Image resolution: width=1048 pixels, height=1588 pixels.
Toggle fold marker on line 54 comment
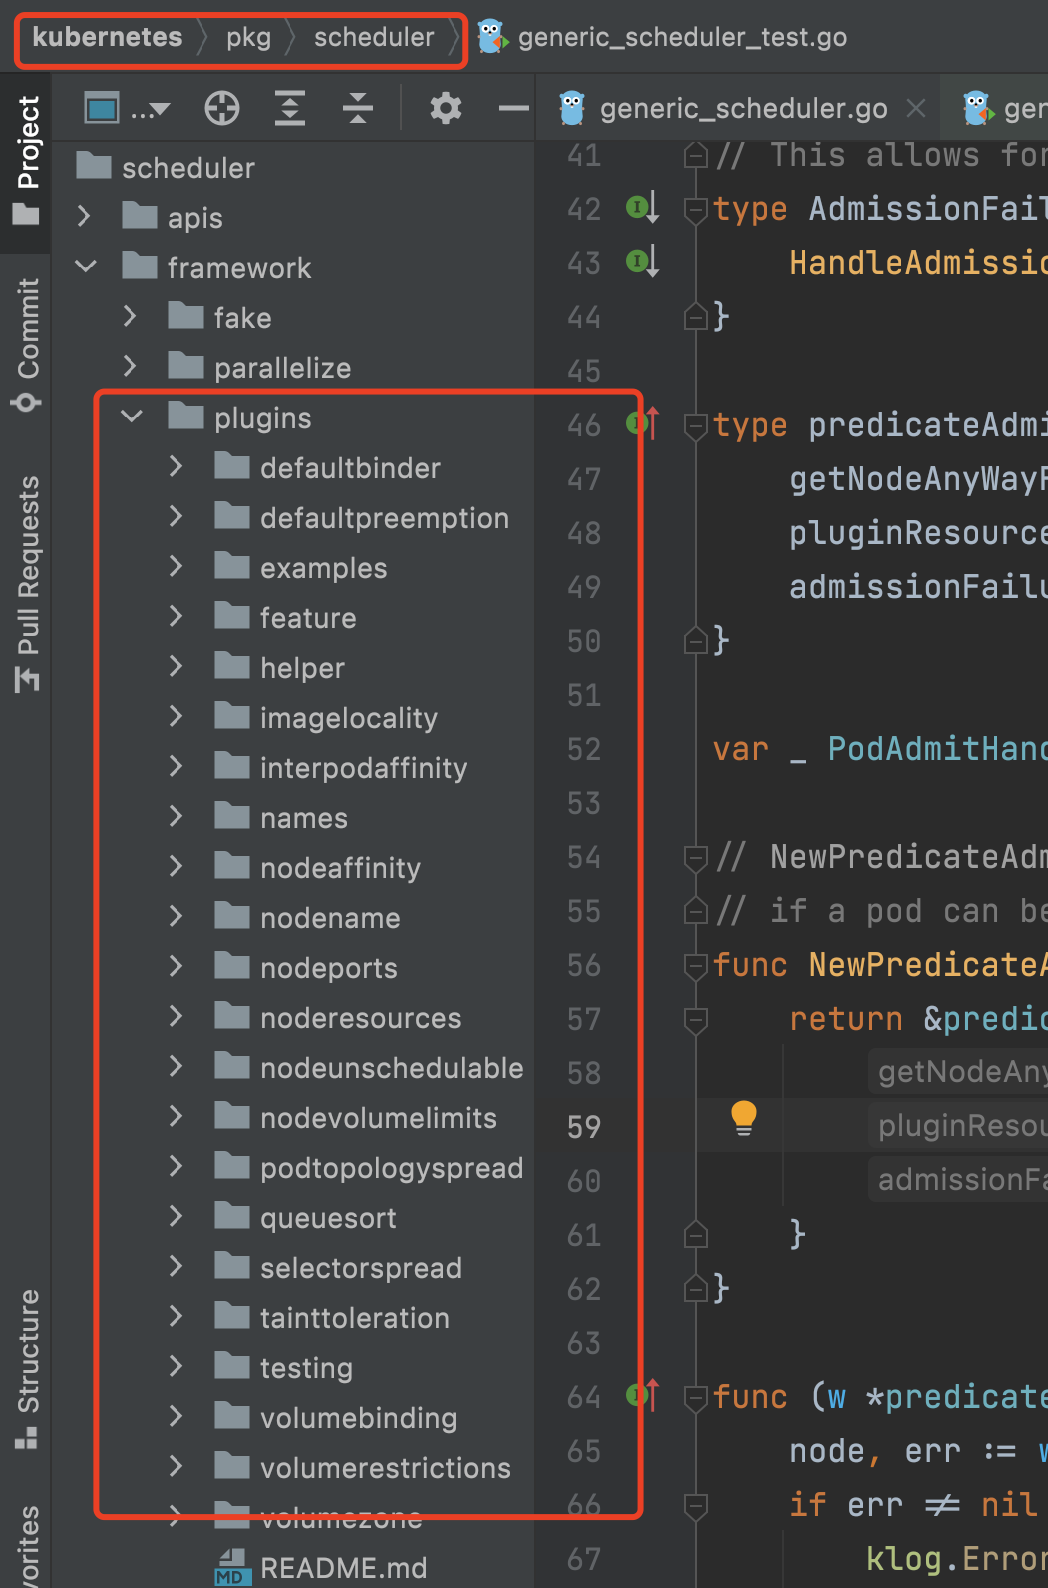(696, 858)
